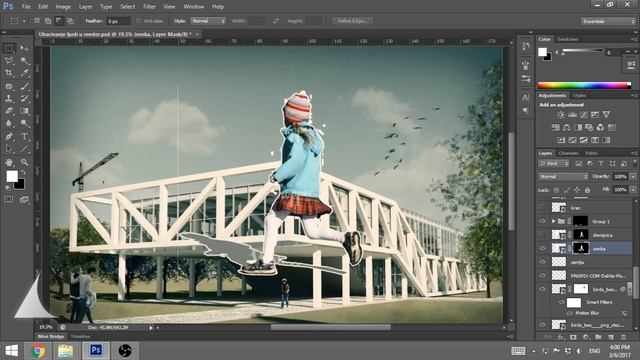Image resolution: width=640 pixels, height=360 pixels.
Task: Click the foreground color swatch in toolbox
Action: (x=12, y=176)
